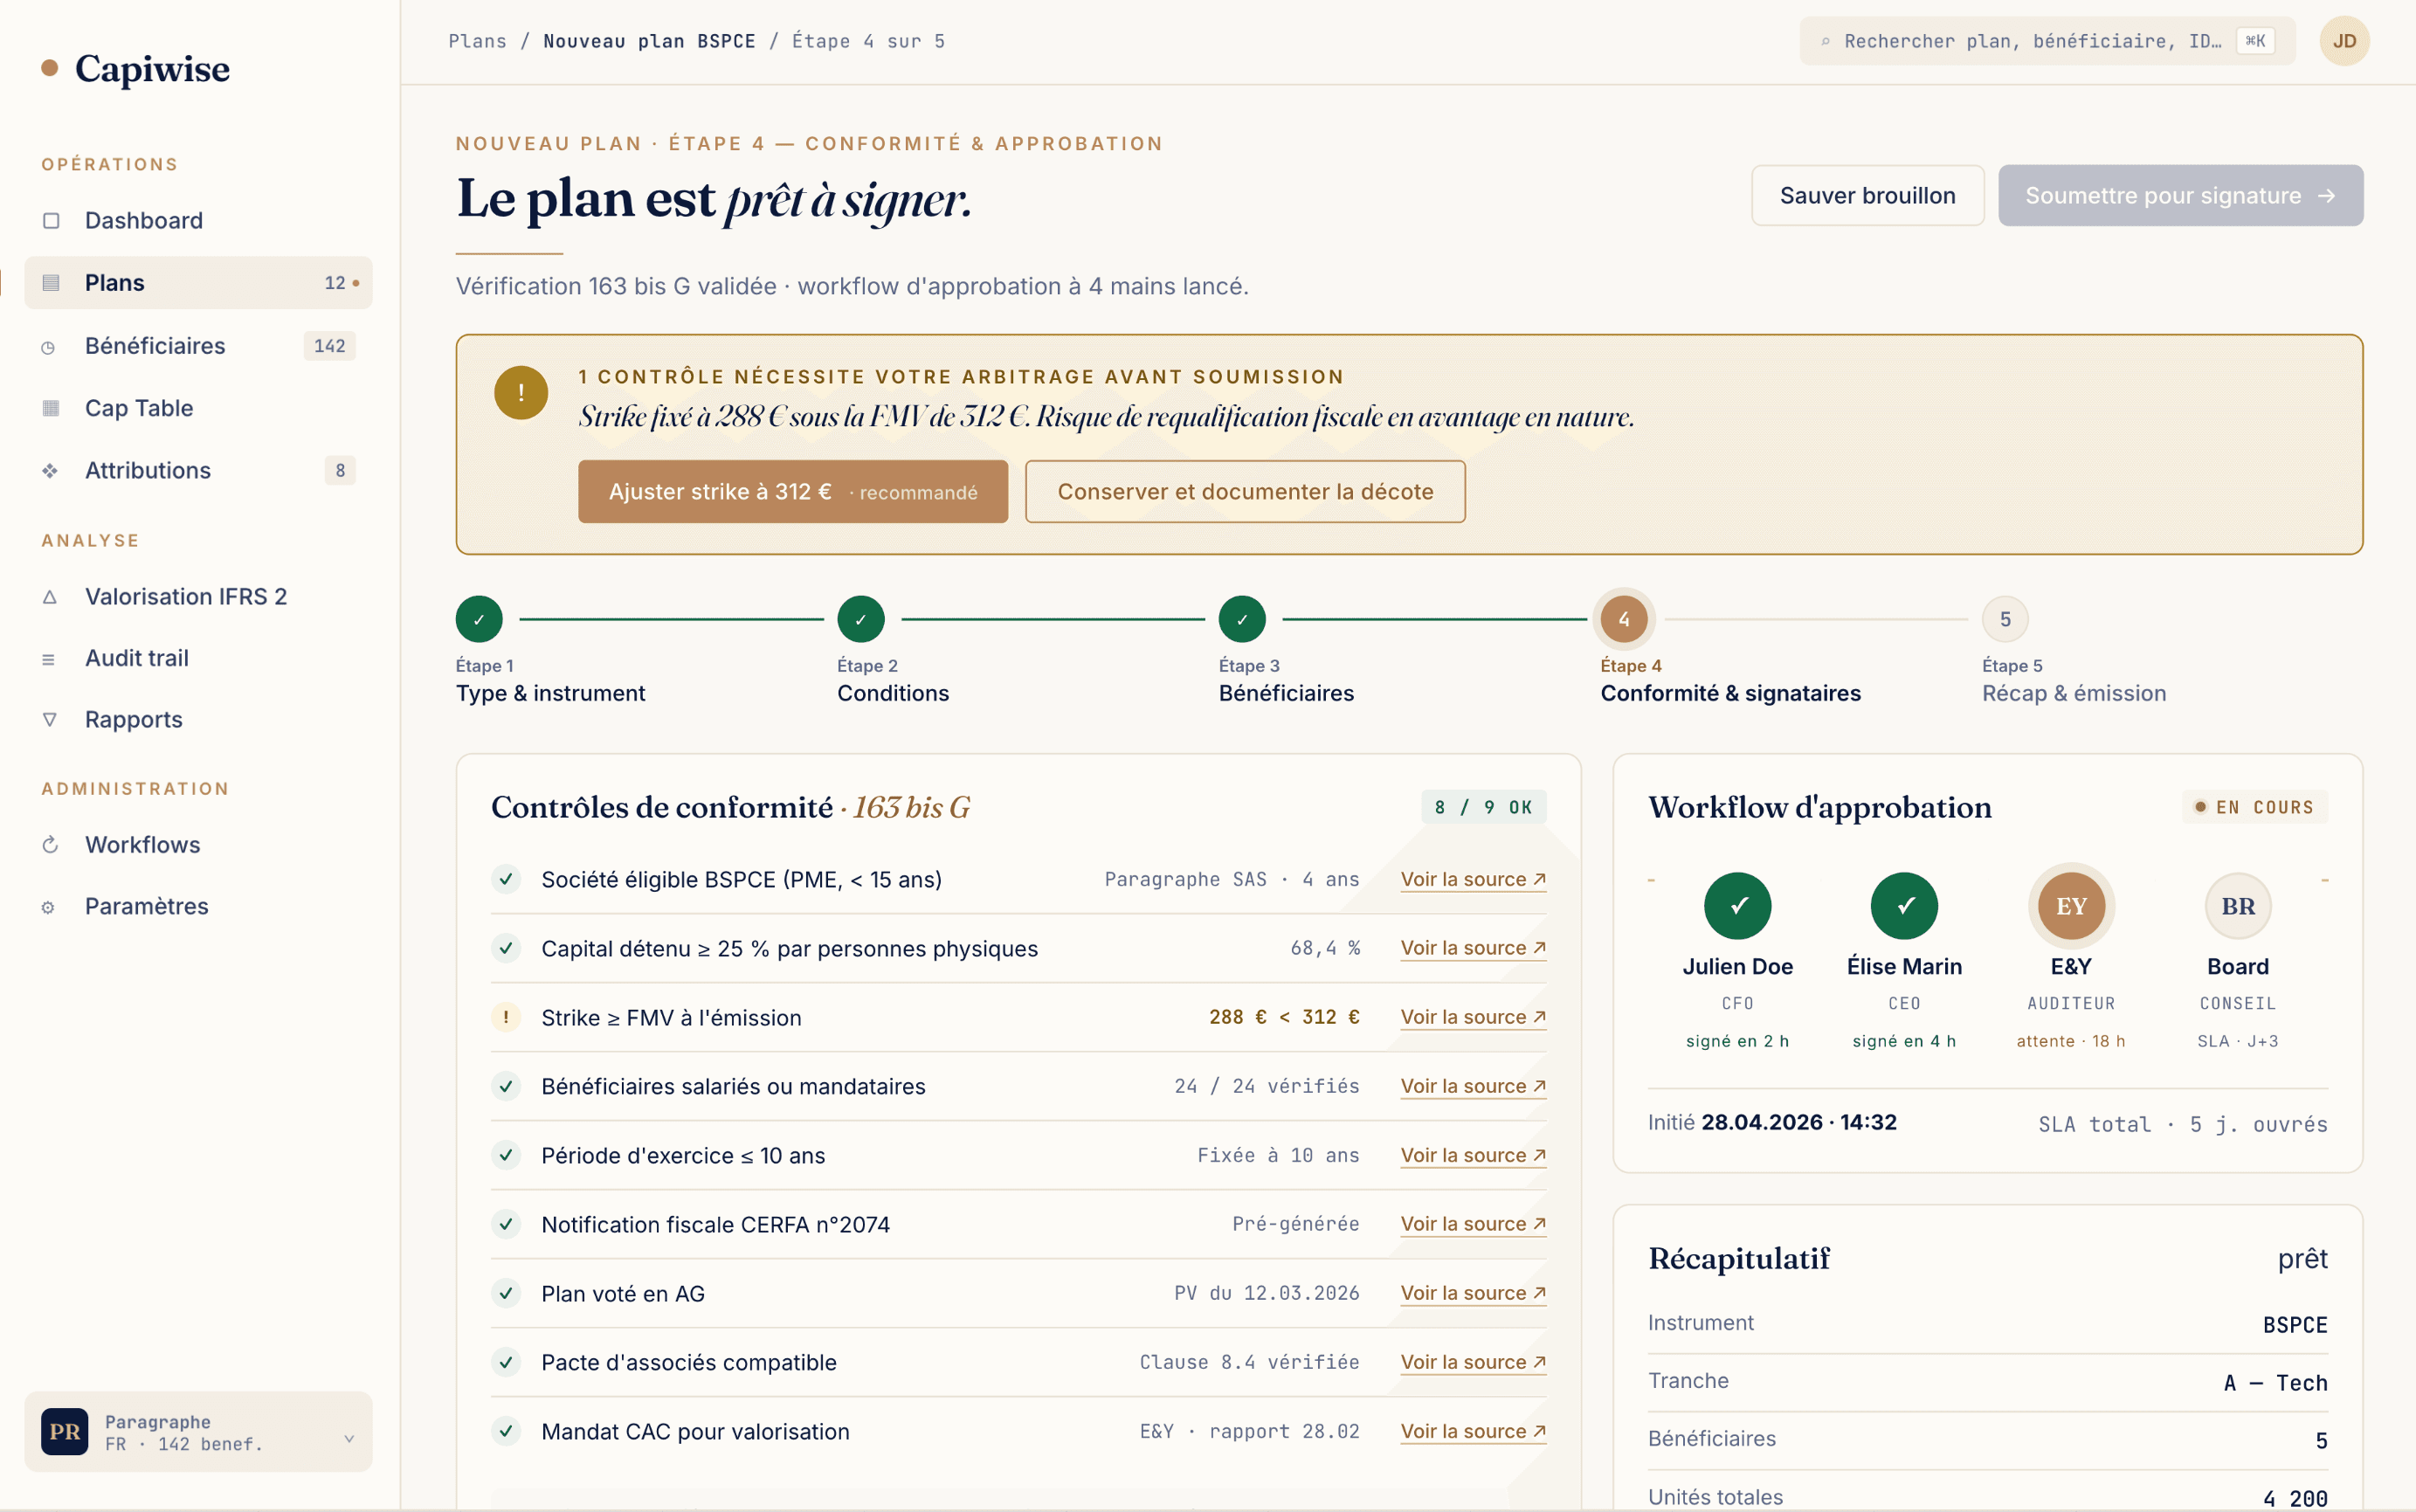The width and height of the screenshot is (2416, 1512).
Task: Click the 8 / 9 OK status badge
Action: coord(1483,807)
